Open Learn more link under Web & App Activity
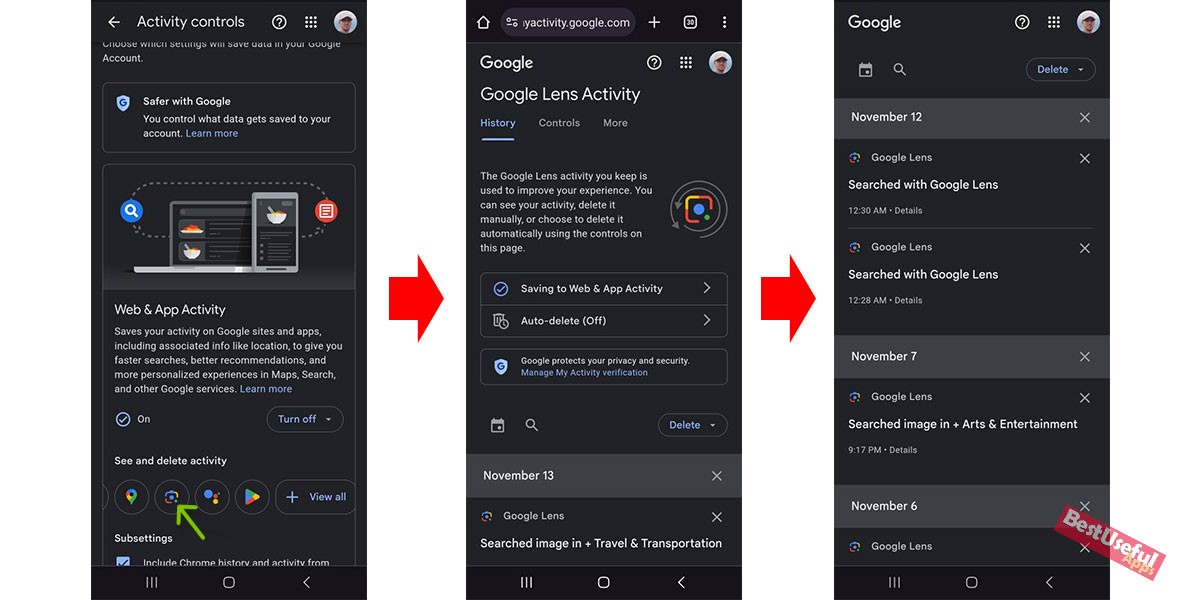The width and height of the screenshot is (1200, 600). pos(266,389)
